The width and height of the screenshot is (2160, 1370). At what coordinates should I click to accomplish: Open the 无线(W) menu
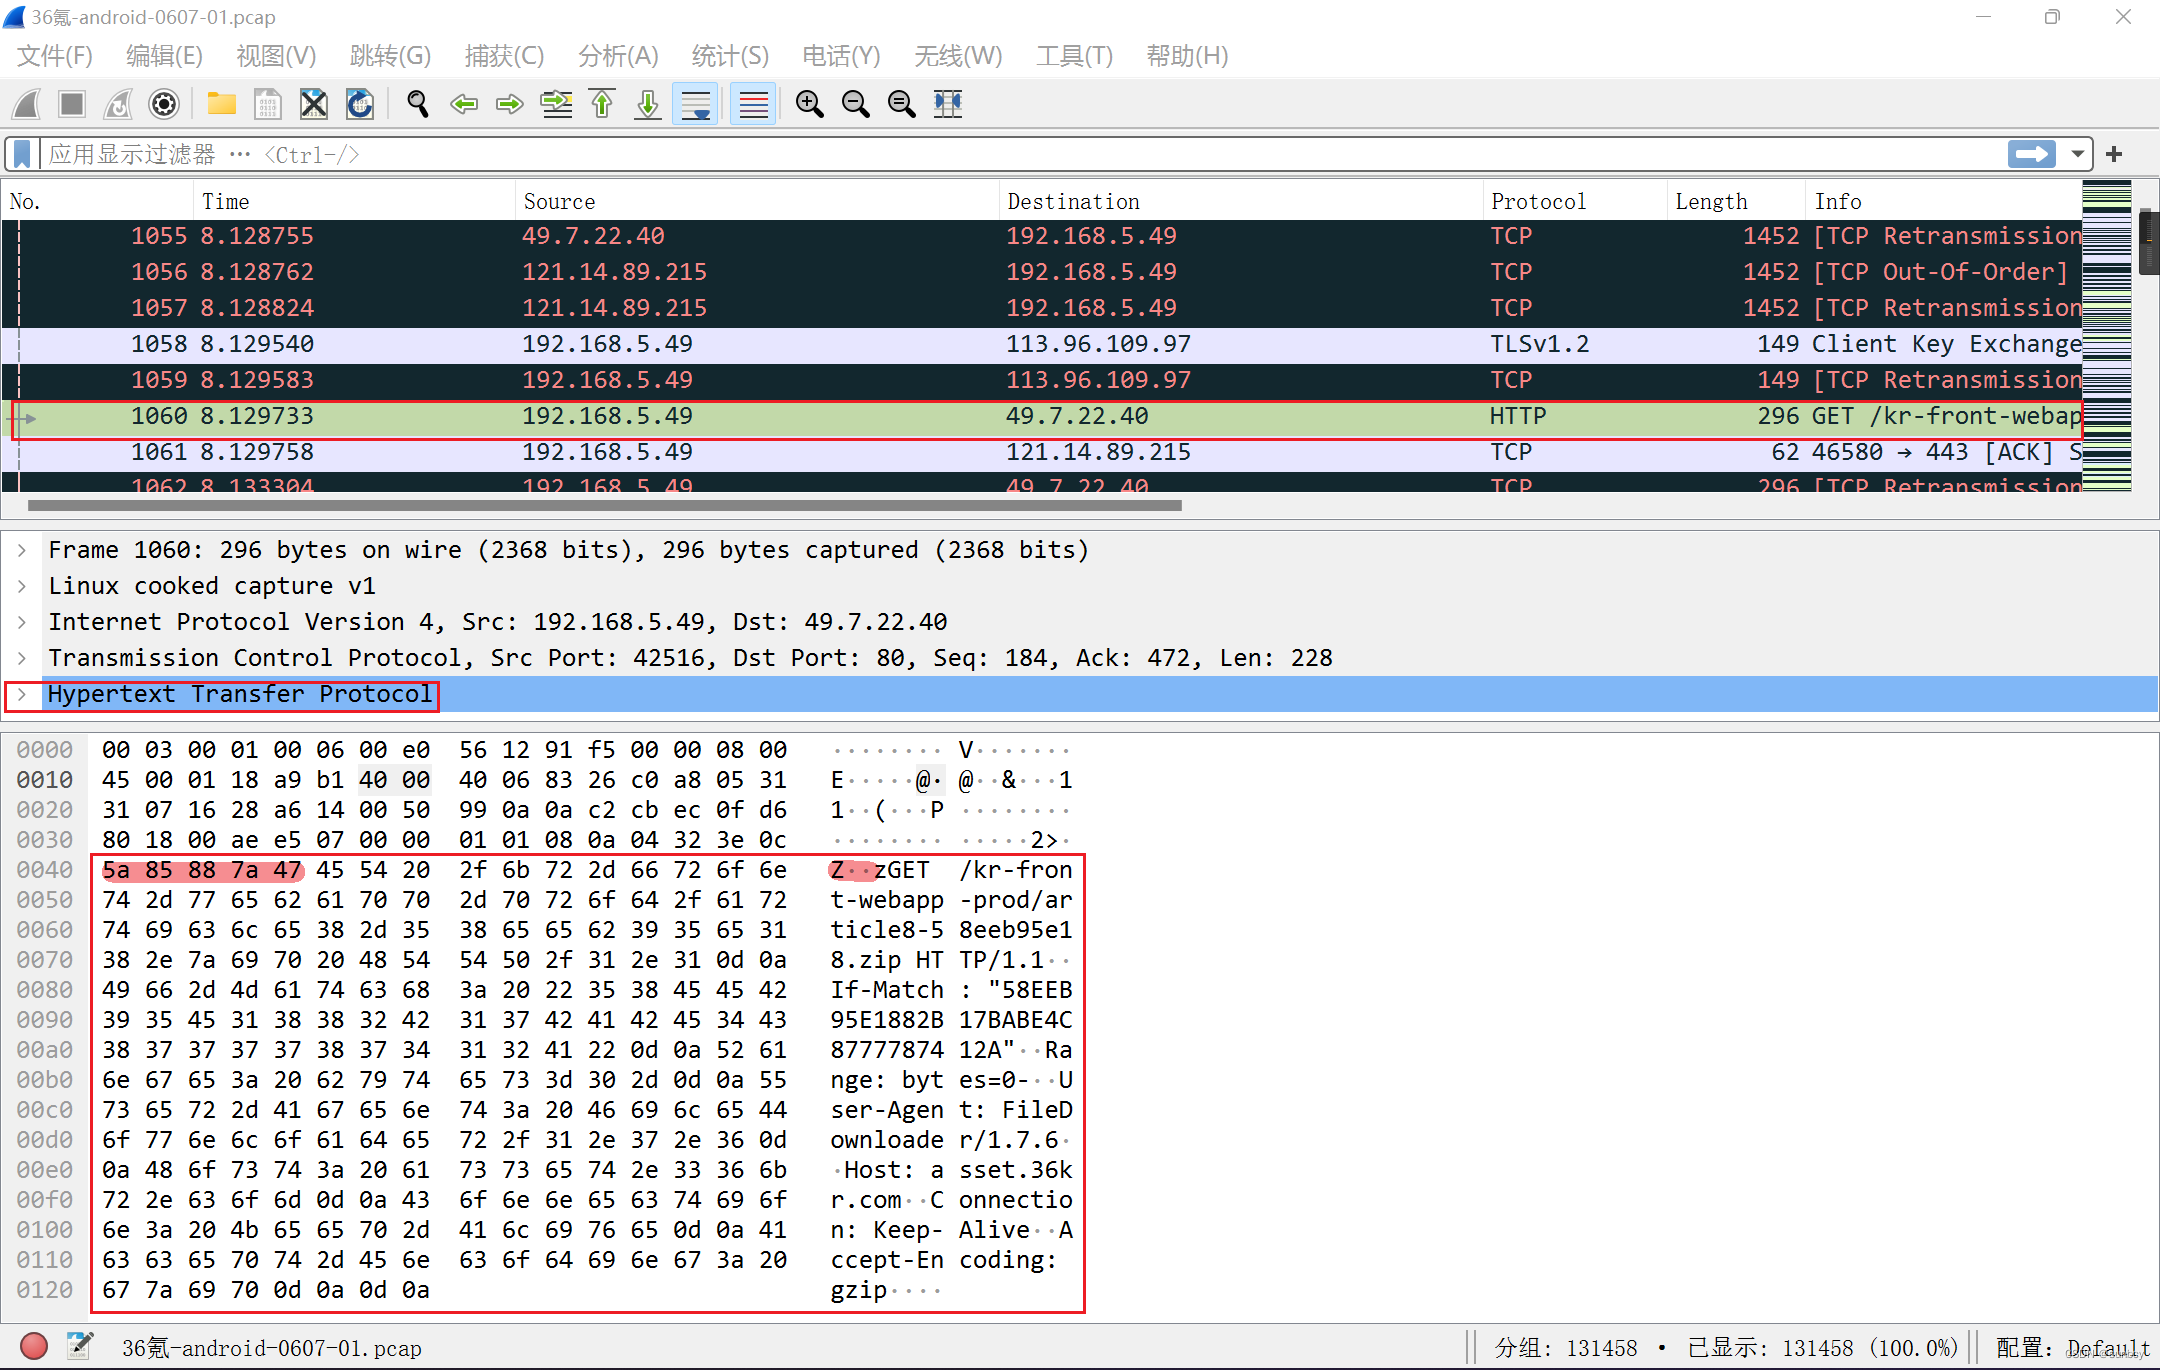(957, 56)
